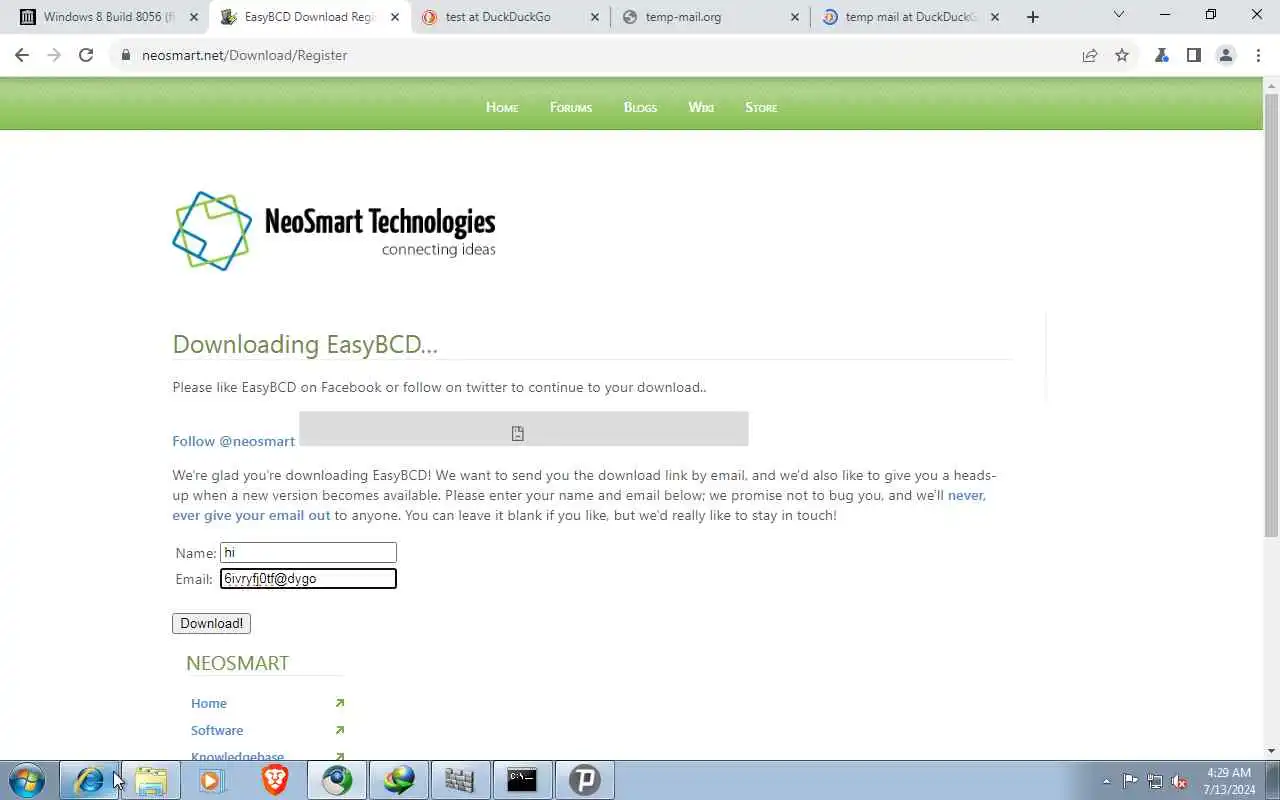Close the temp mail at DuckDuckGo tab

995,17
